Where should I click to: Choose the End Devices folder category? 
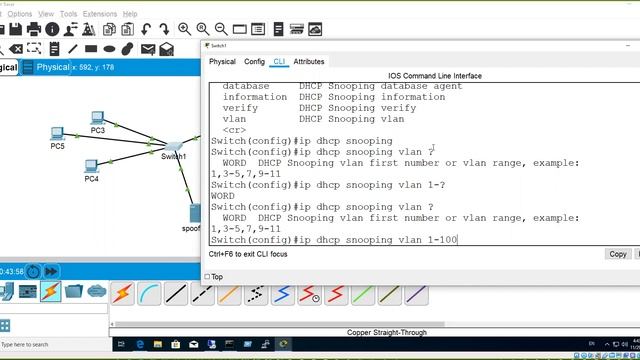coord(74,291)
